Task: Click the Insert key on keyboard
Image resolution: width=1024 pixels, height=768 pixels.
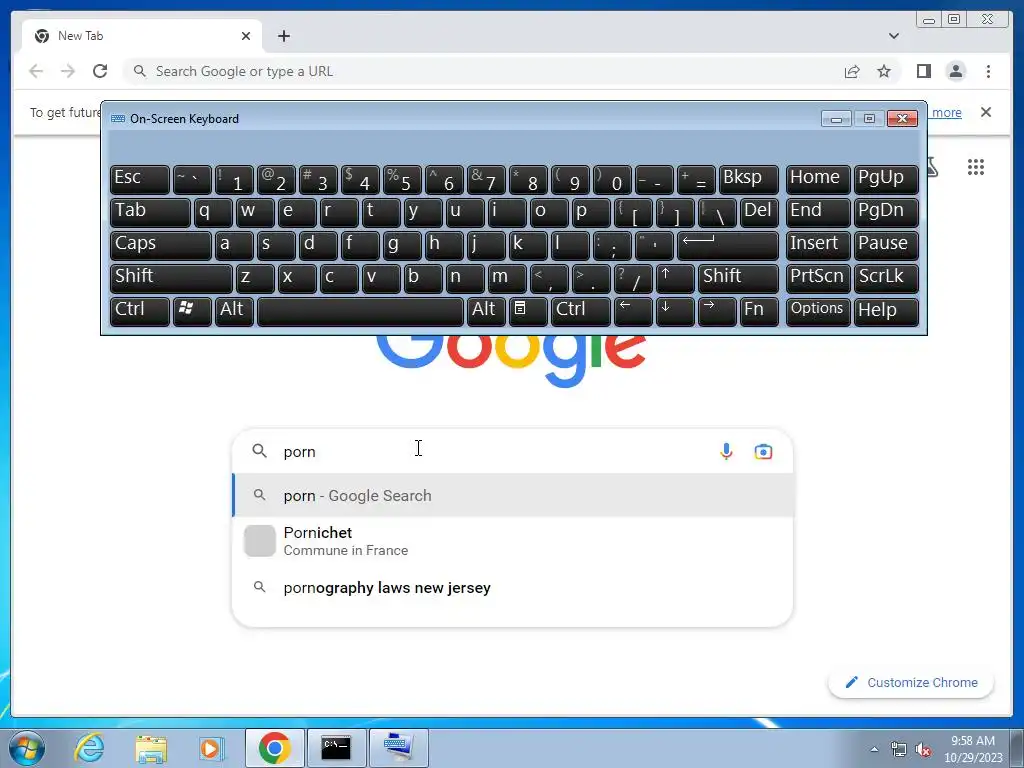Action: tap(818, 246)
